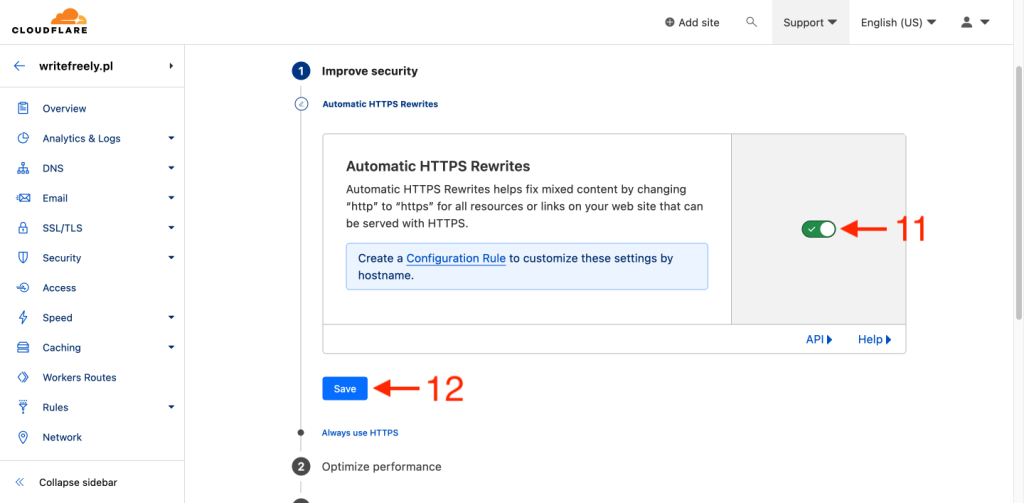
Task: Expand the Analytics & Logs menu
Action: point(171,138)
